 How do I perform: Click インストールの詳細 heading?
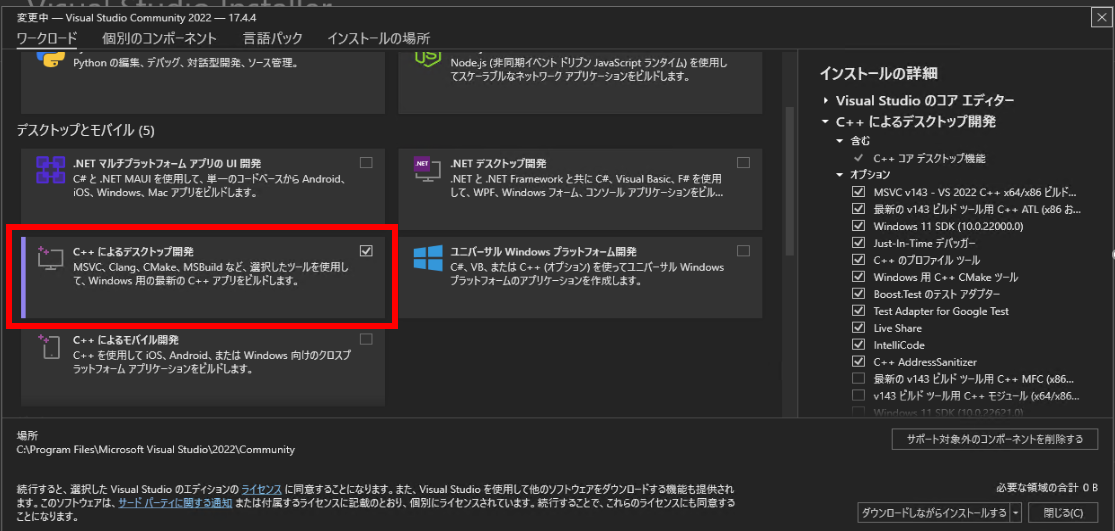tap(878, 73)
